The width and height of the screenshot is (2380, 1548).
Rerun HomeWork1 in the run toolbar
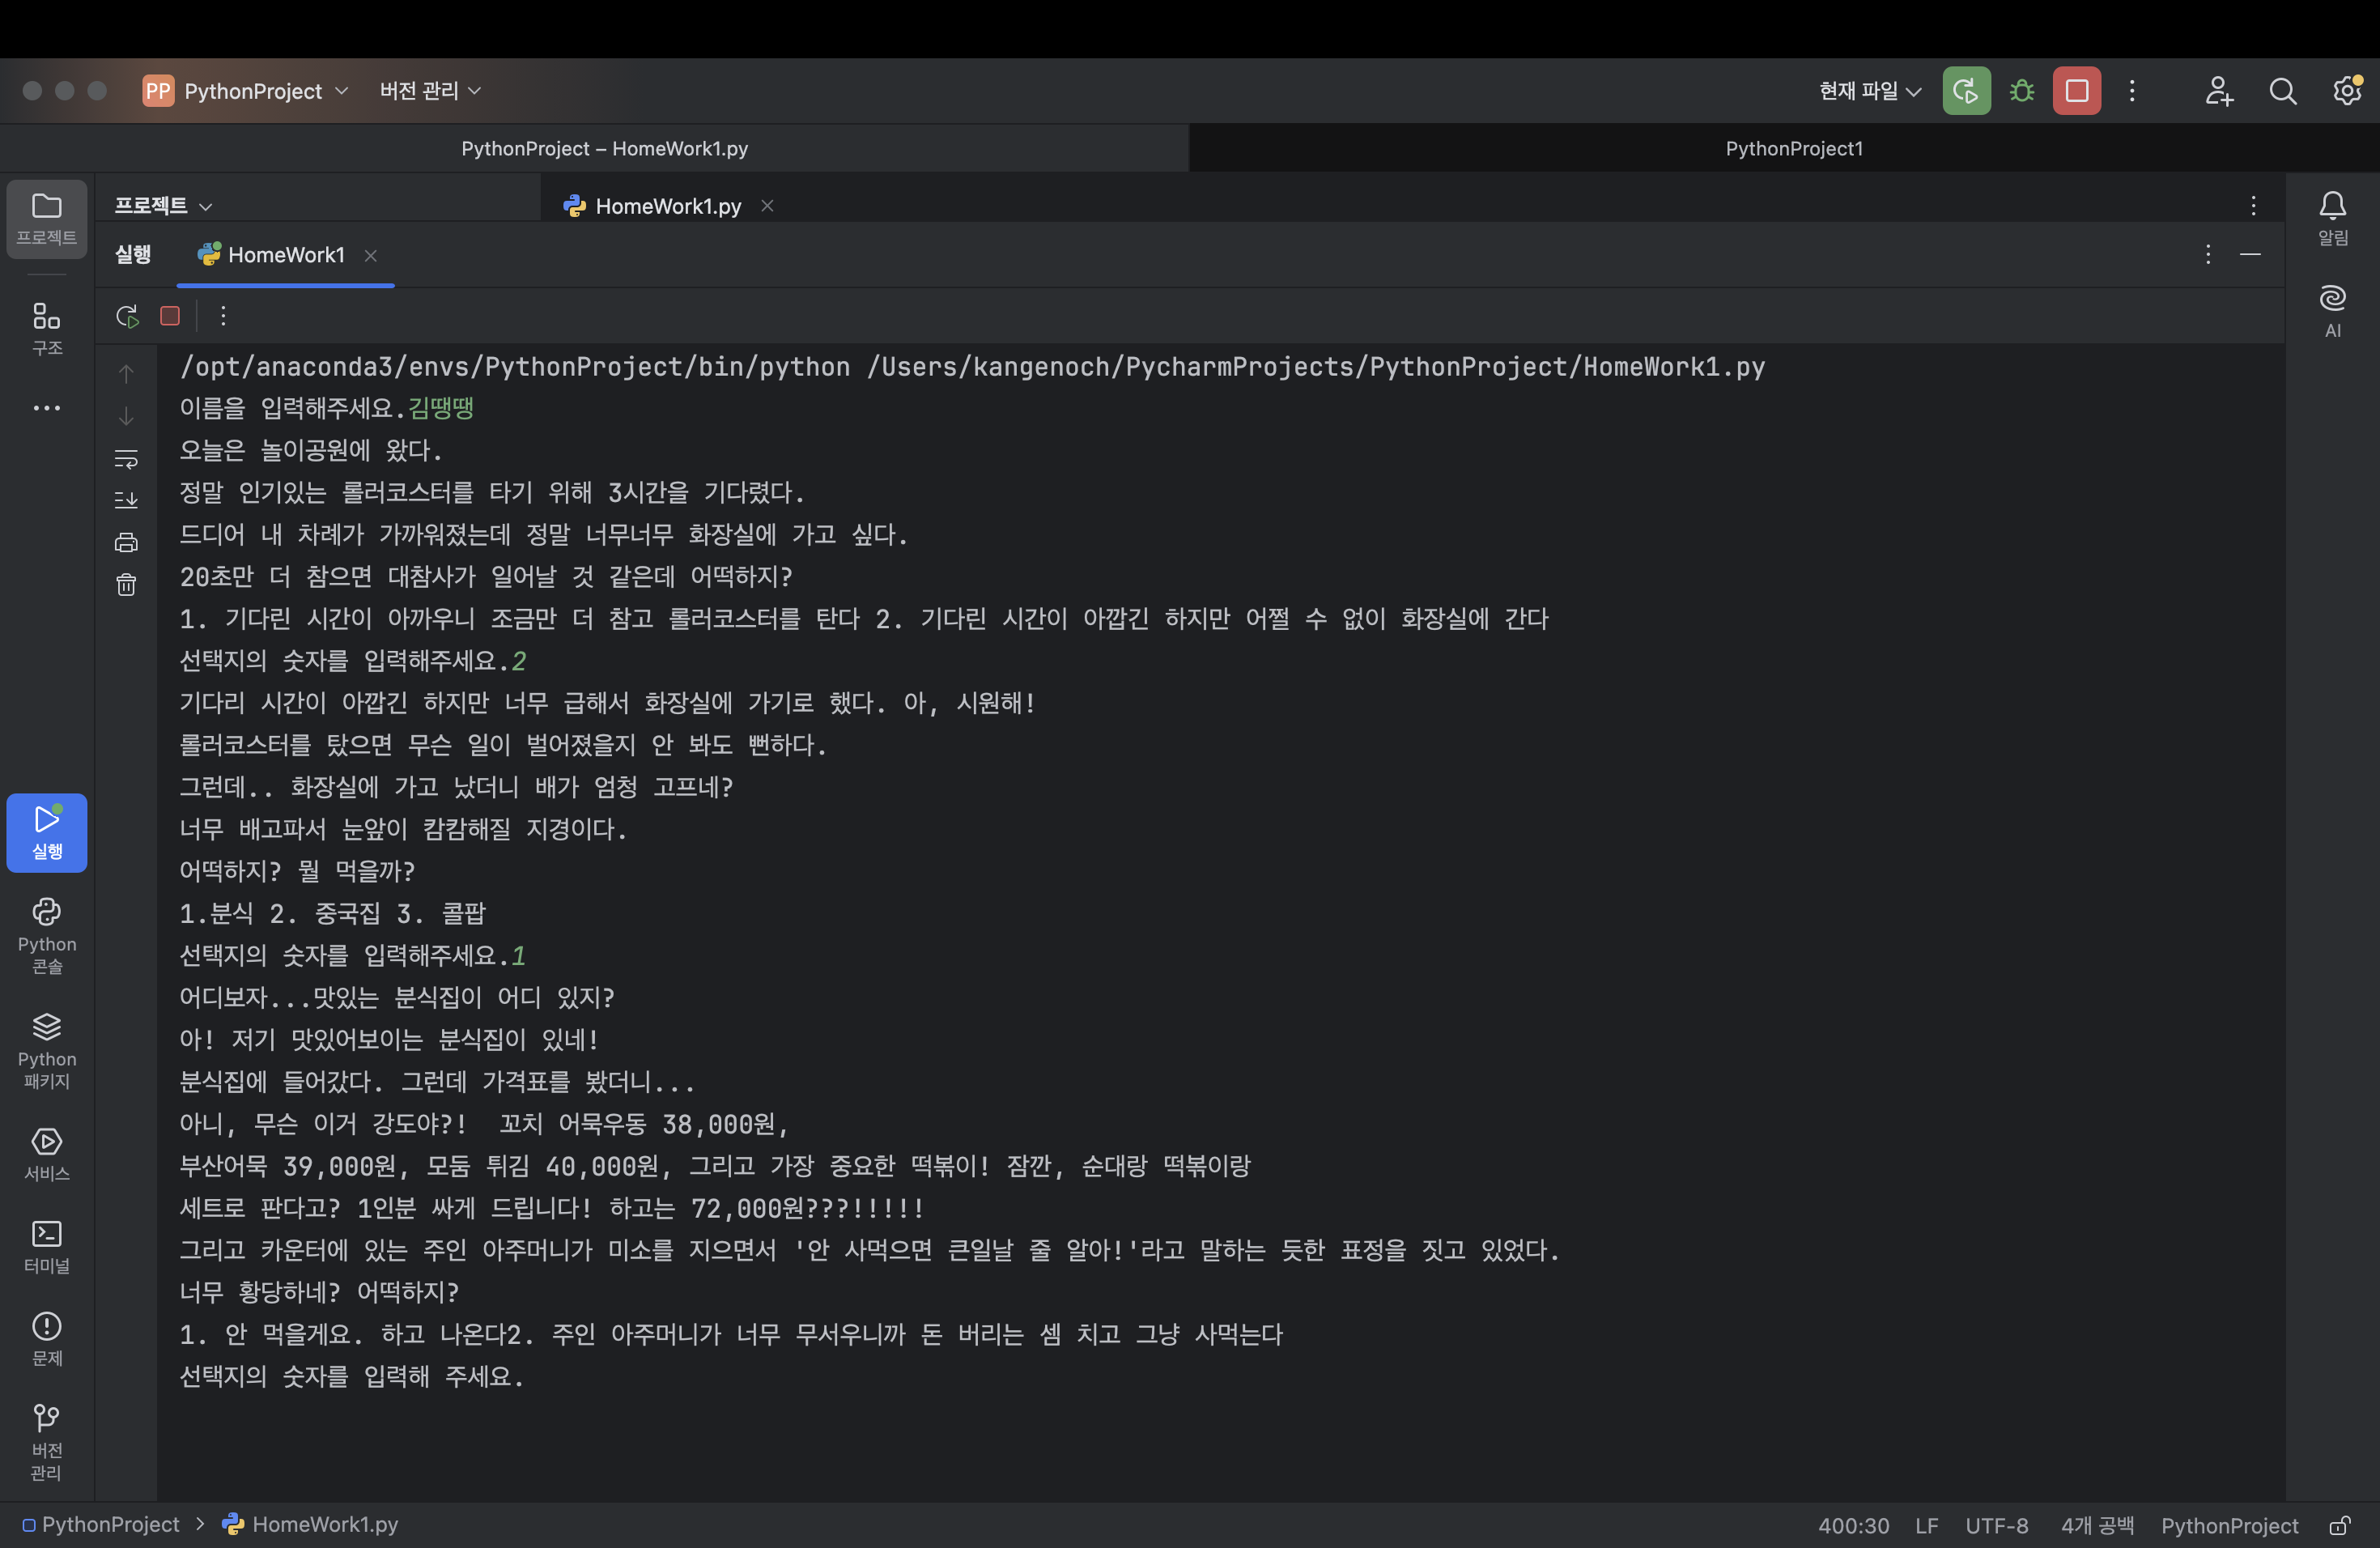coord(127,317)
